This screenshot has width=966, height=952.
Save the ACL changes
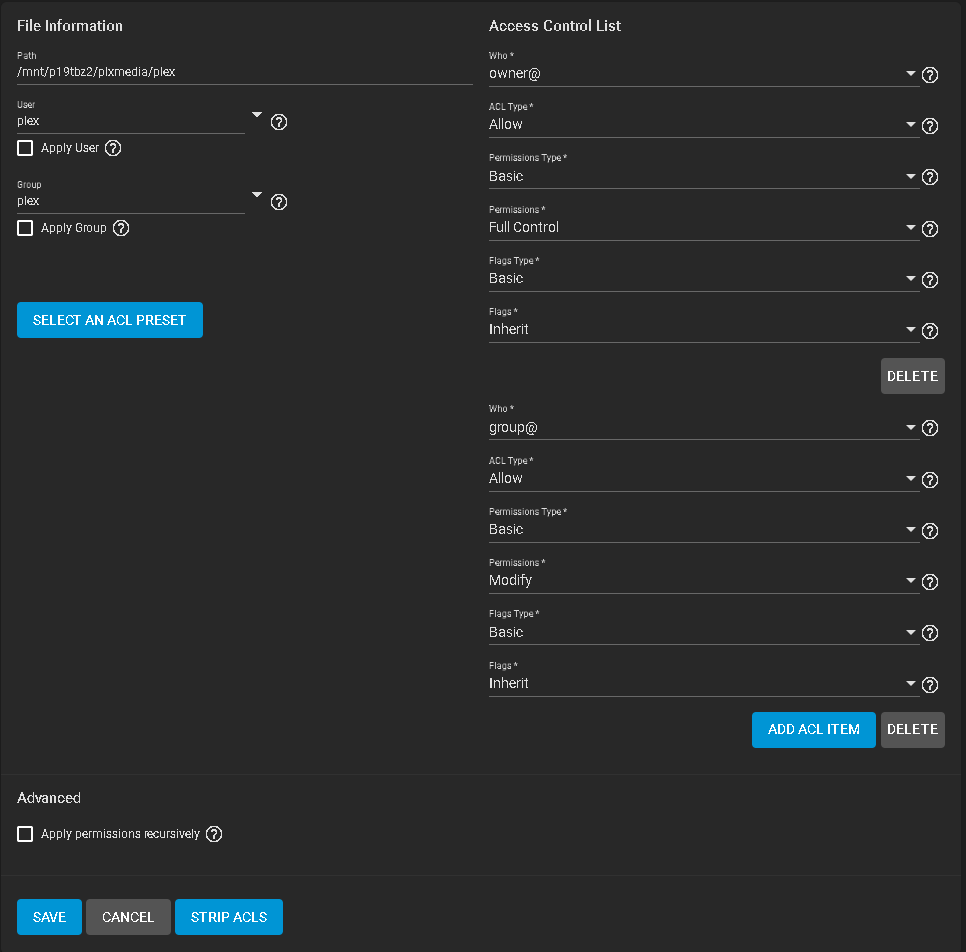pyautogui.click(x=49, y=917)
